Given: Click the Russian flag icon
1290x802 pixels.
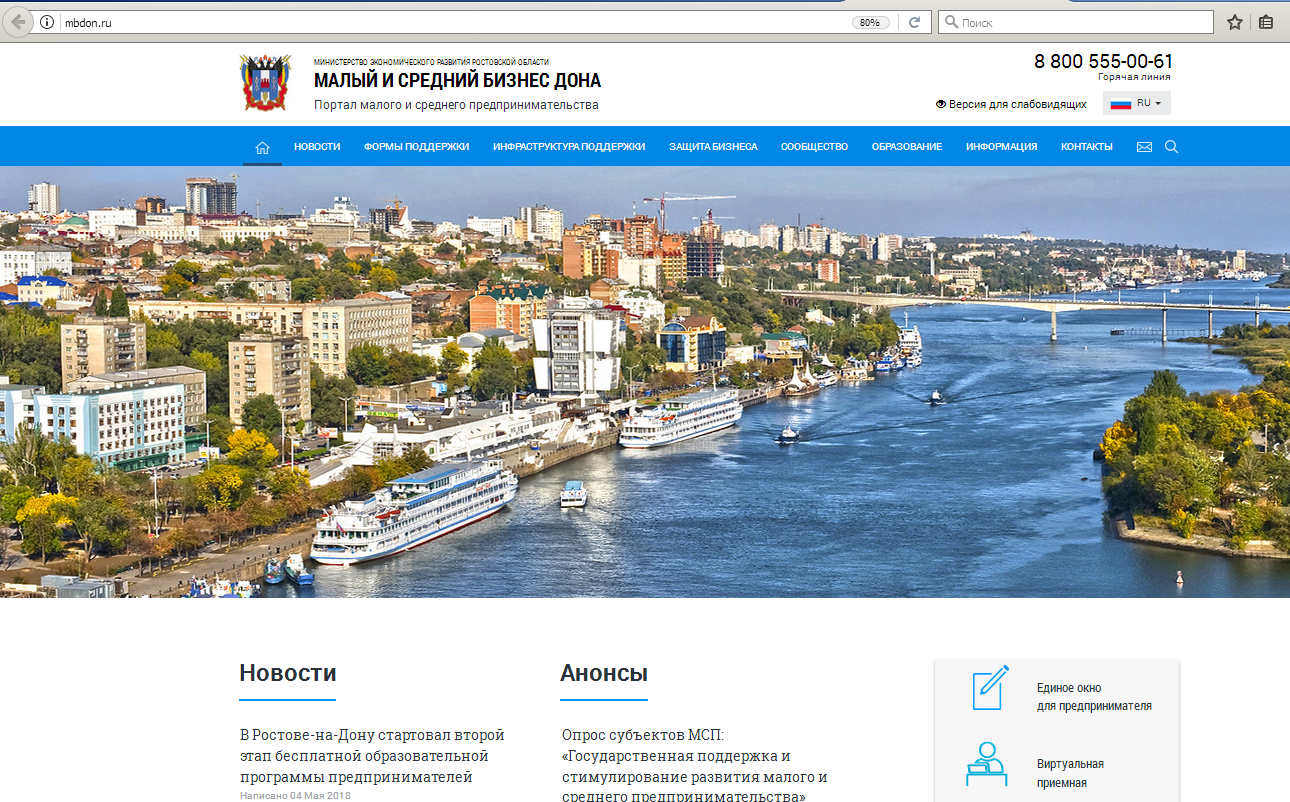Looking at the screenshot, I should [1121, 103].
